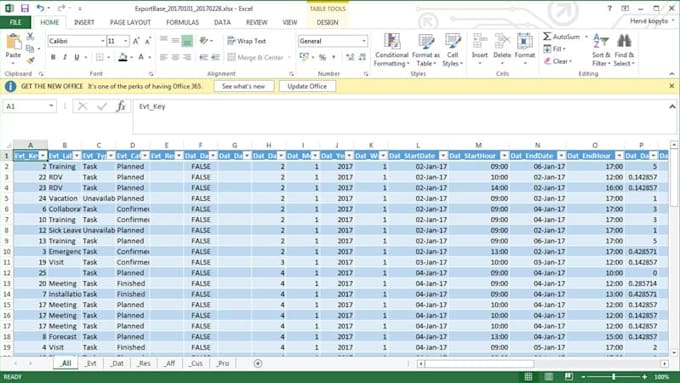Open the FILE tab

point(16,22)
